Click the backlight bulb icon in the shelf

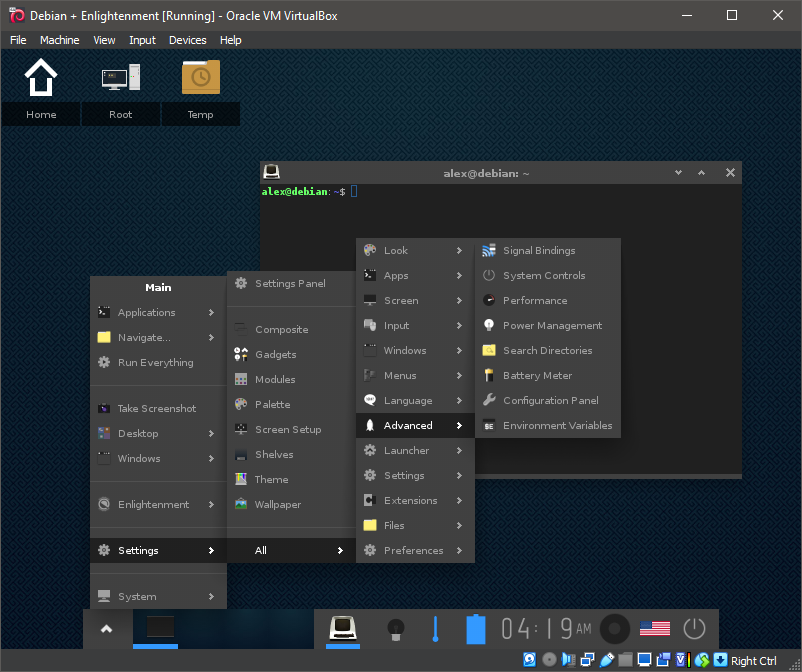pos(396,629)
